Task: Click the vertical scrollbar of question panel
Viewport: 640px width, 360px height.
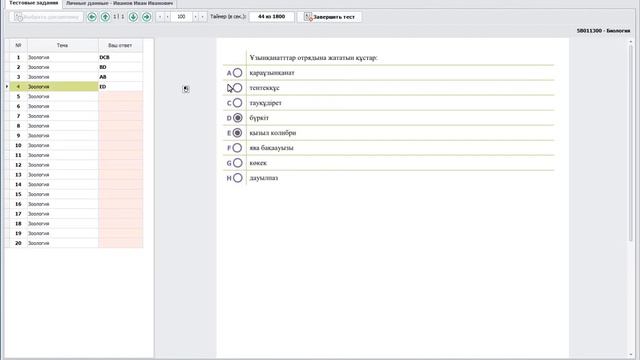Action: tap(631, 143)
